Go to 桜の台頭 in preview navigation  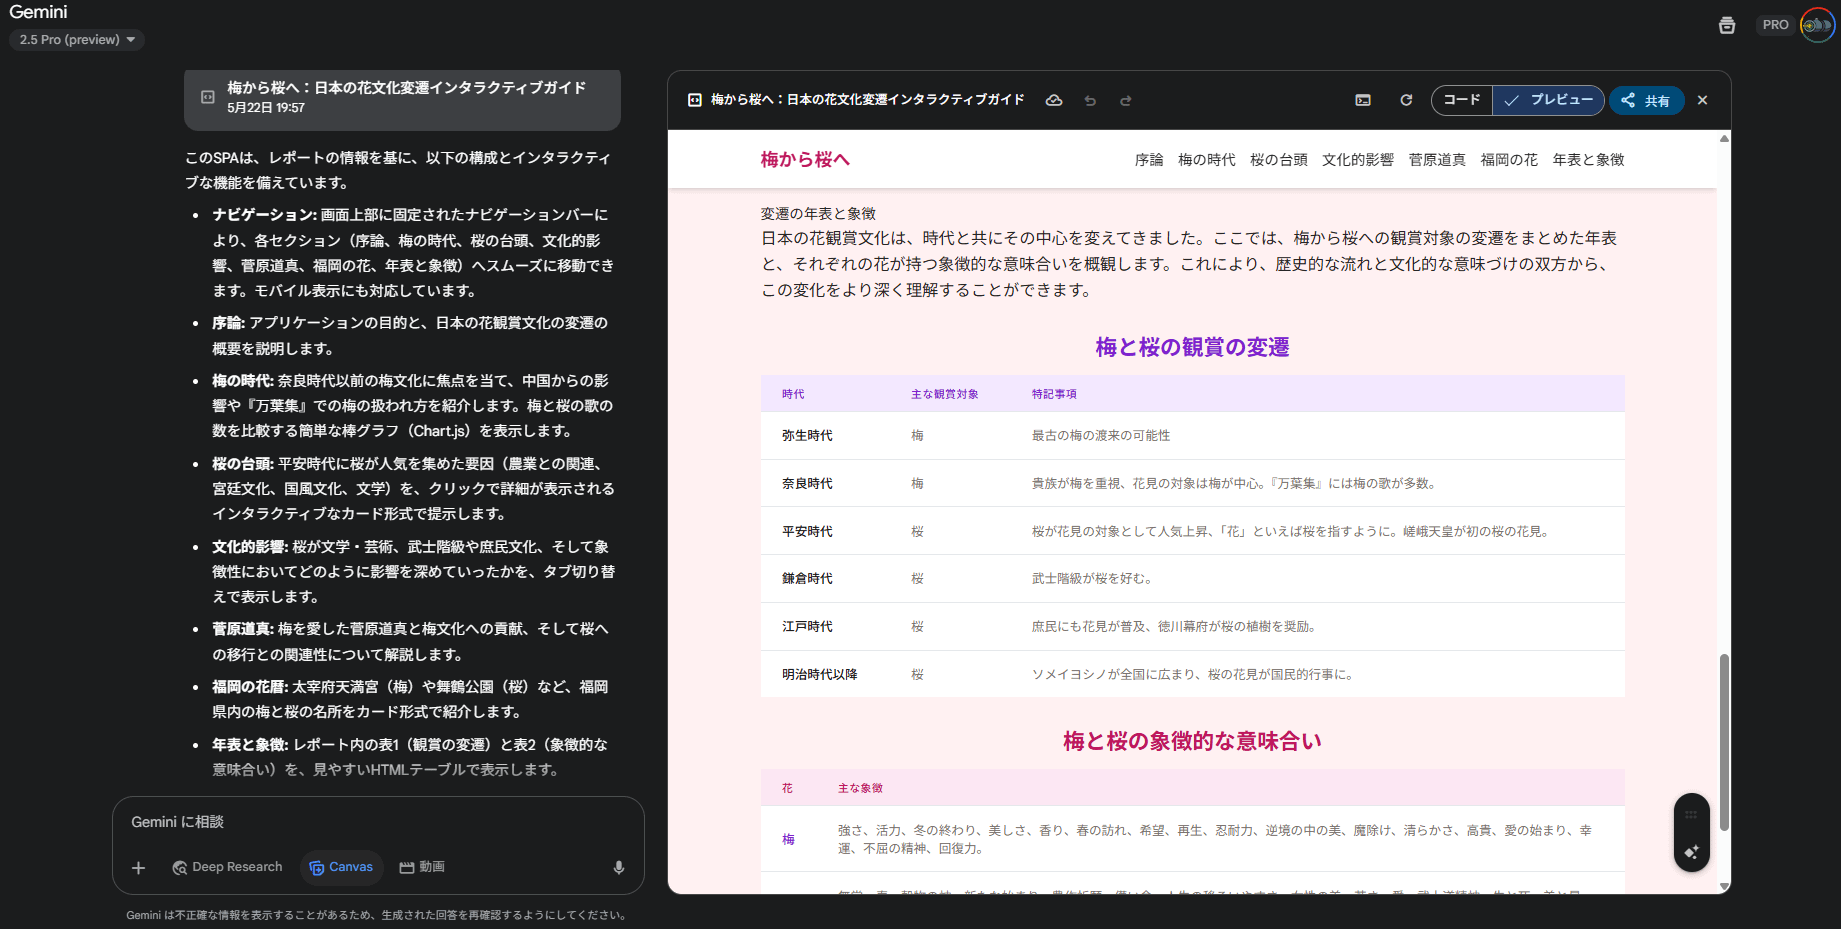(1278, 160)
